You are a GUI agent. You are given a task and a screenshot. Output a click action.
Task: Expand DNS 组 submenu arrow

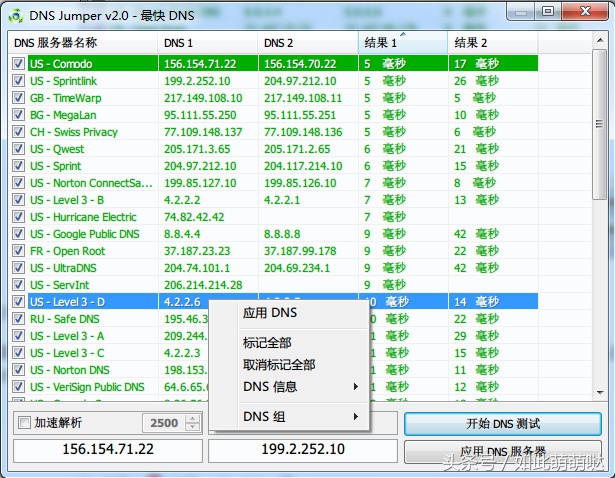point(355,416)
